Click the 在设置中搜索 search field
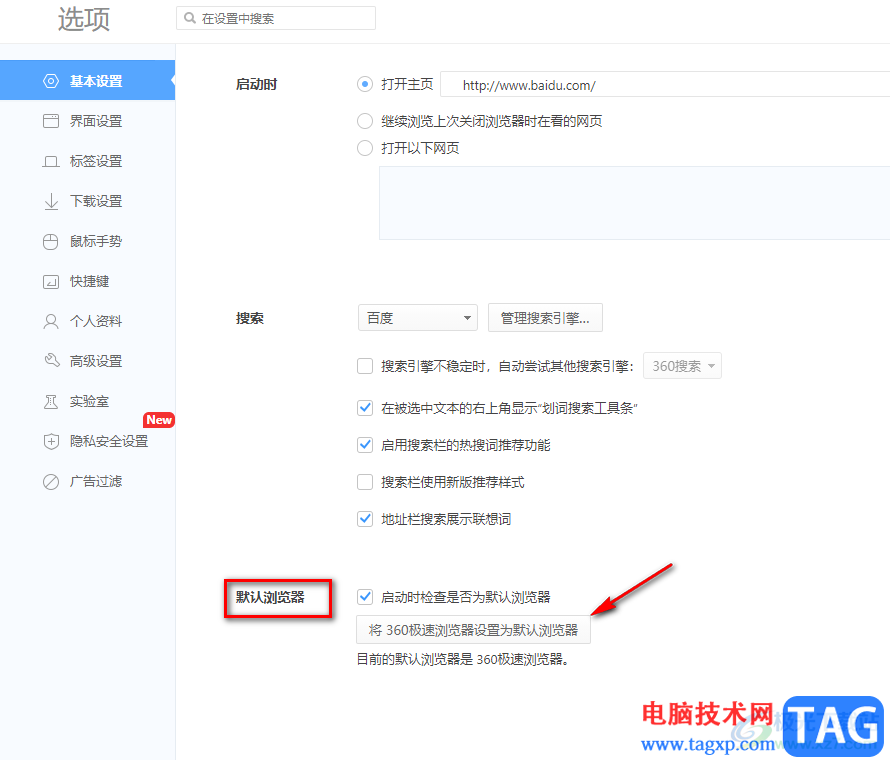The width and height of the screenshot is (890, 760). click(276, 18)
